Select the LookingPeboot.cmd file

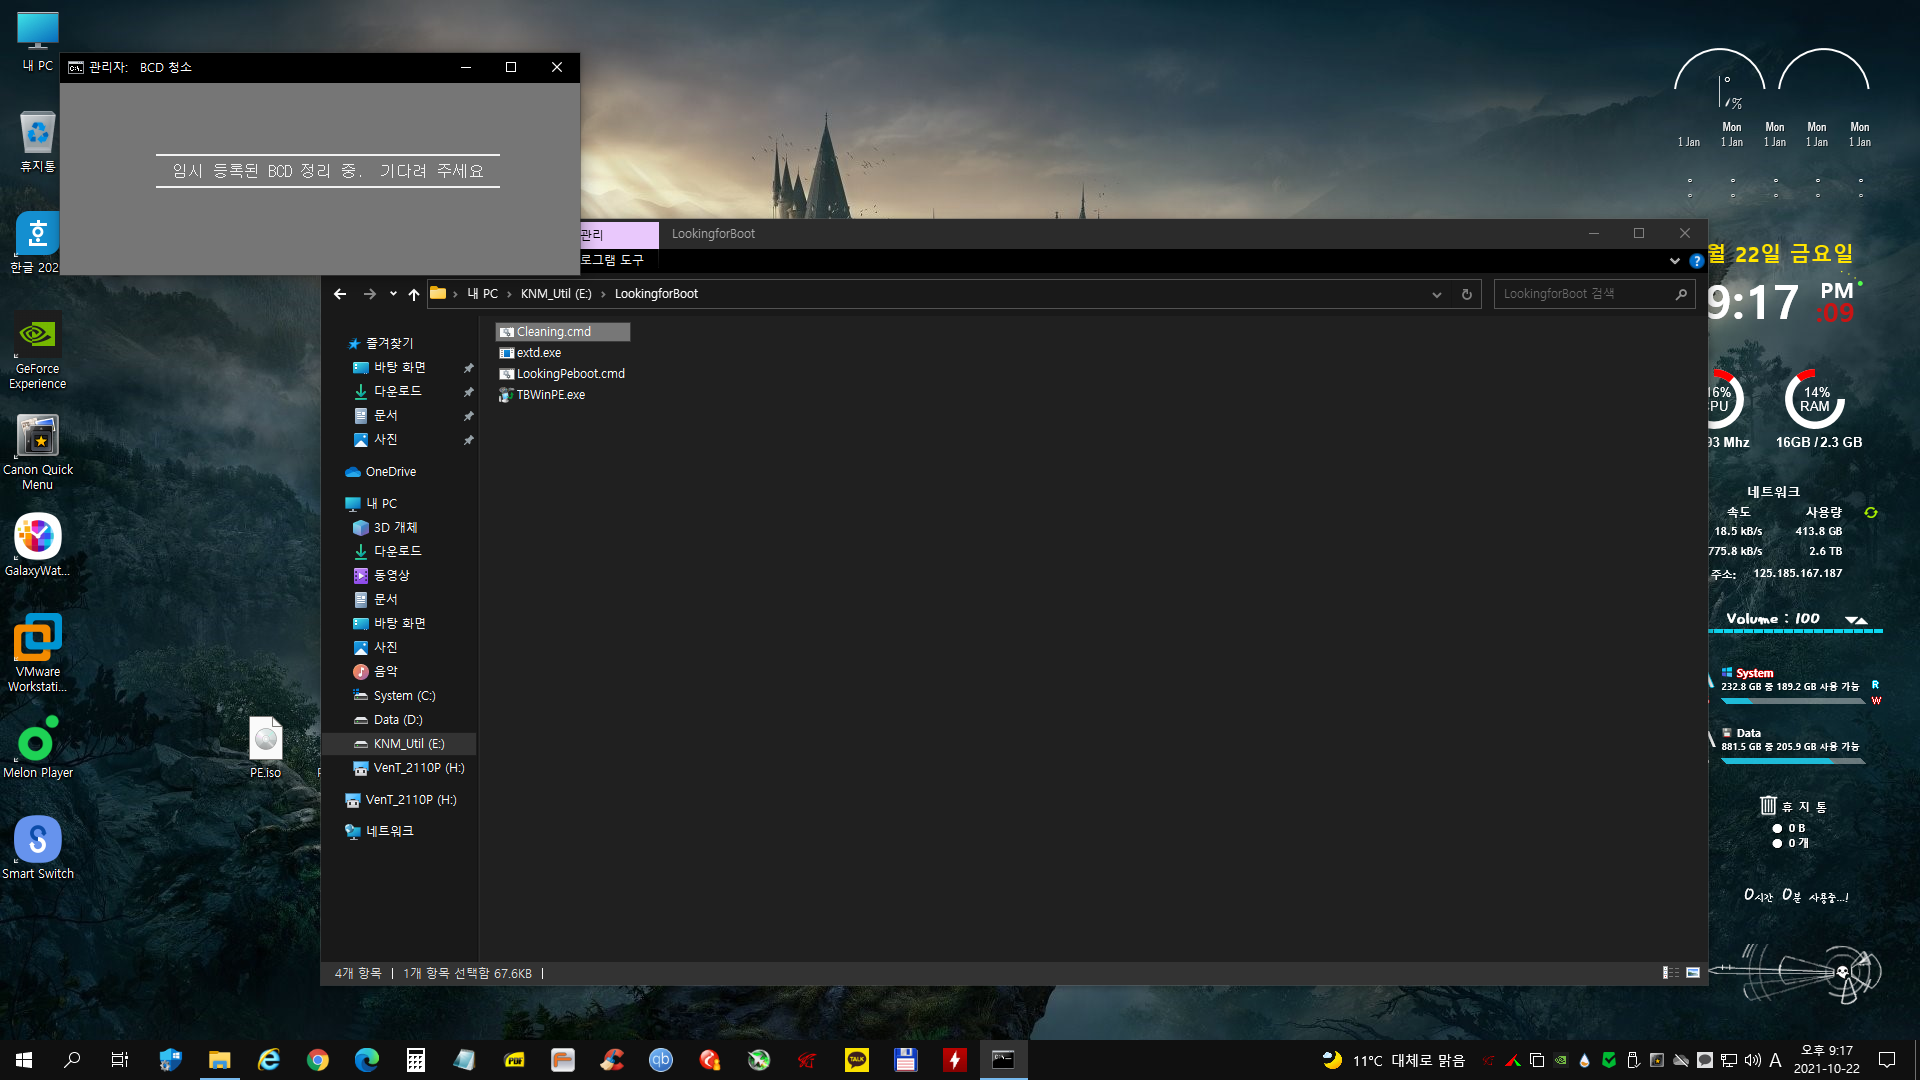click(562, 374)
